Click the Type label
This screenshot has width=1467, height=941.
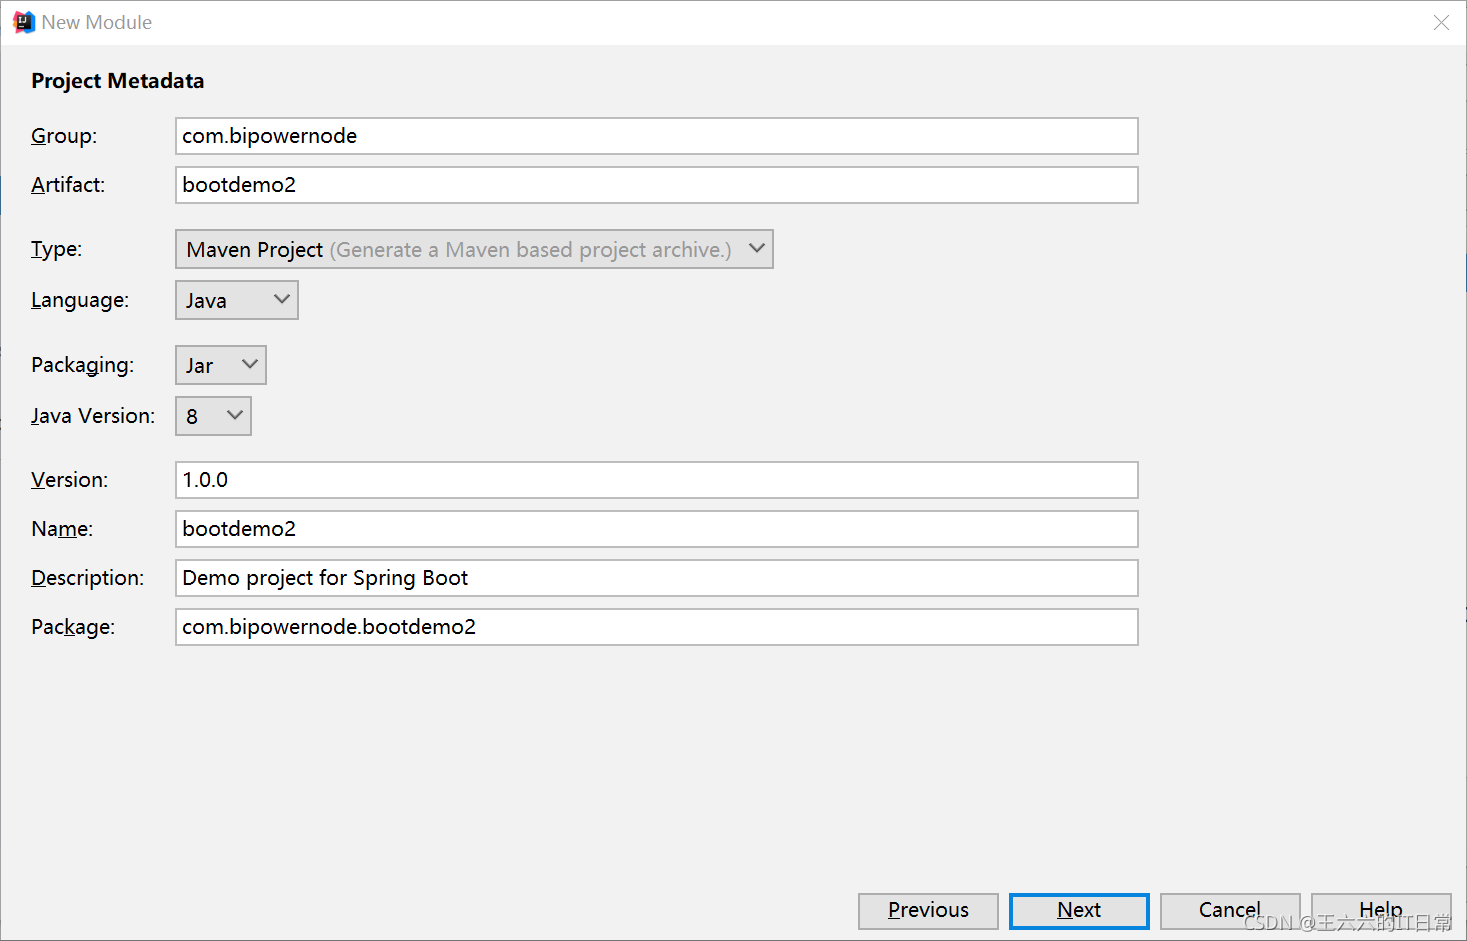pos(56,249)
